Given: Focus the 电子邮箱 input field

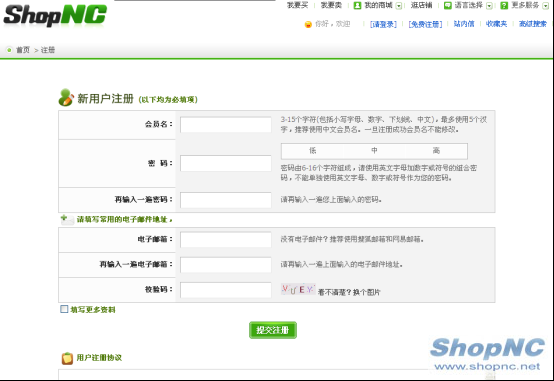Looking at the screenshot, I should [226, 240].
